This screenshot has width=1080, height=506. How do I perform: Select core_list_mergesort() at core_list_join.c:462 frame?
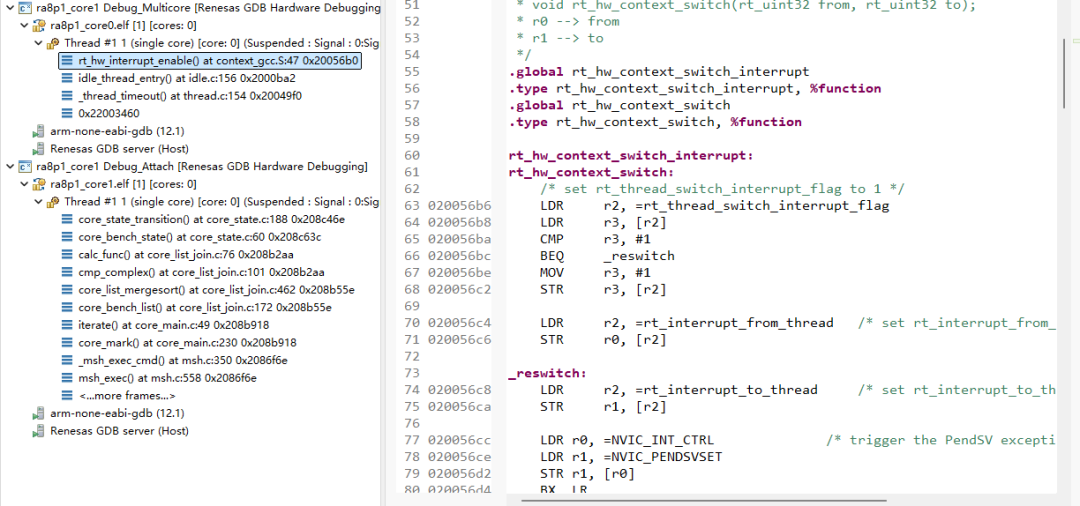click(216, 290)
